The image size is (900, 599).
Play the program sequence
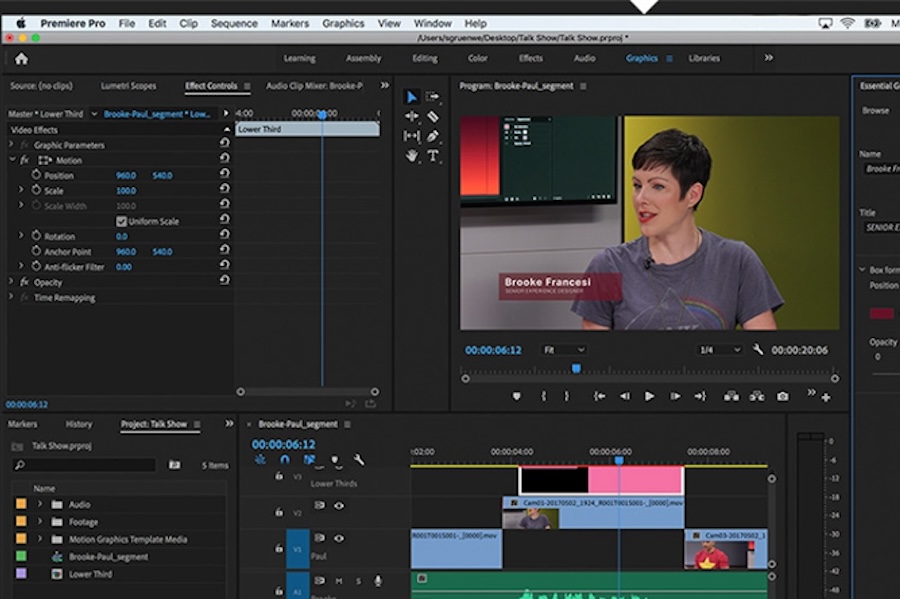click(x=649, y=396)
